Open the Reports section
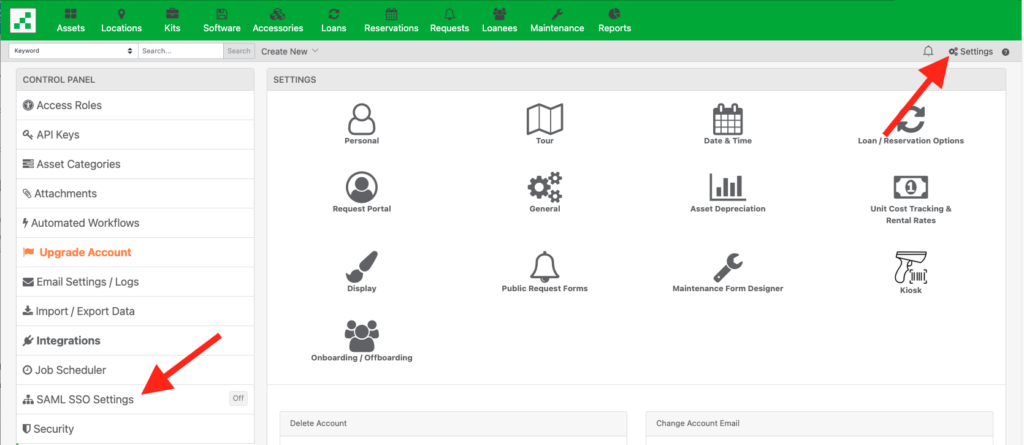The width and height of the screenshot is (1024, 445). pos(615,20)
